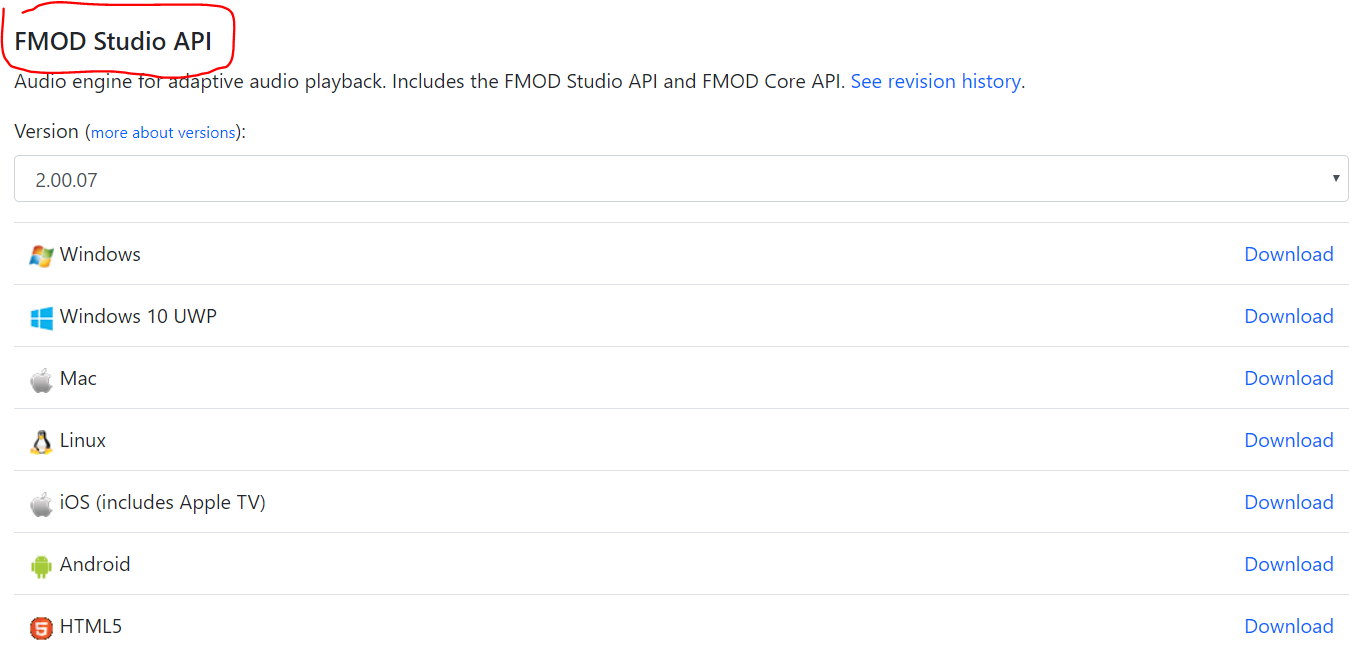Click the Mac apple icon
The height and width of the screenshot is (652, 1358).
(x=41, y=380)
